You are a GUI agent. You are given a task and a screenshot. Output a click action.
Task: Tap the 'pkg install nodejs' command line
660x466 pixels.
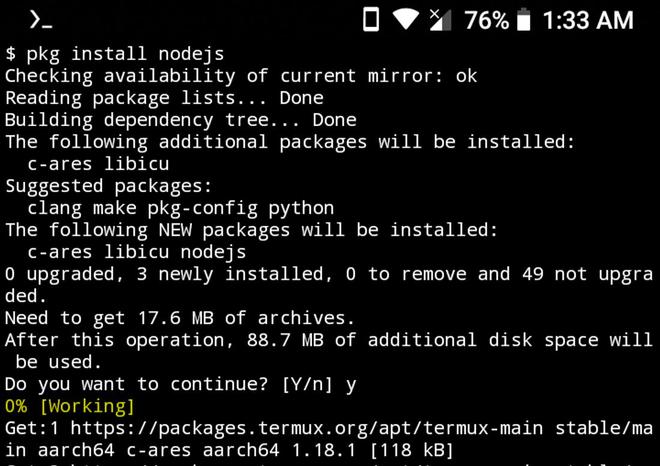click(114, 54)
